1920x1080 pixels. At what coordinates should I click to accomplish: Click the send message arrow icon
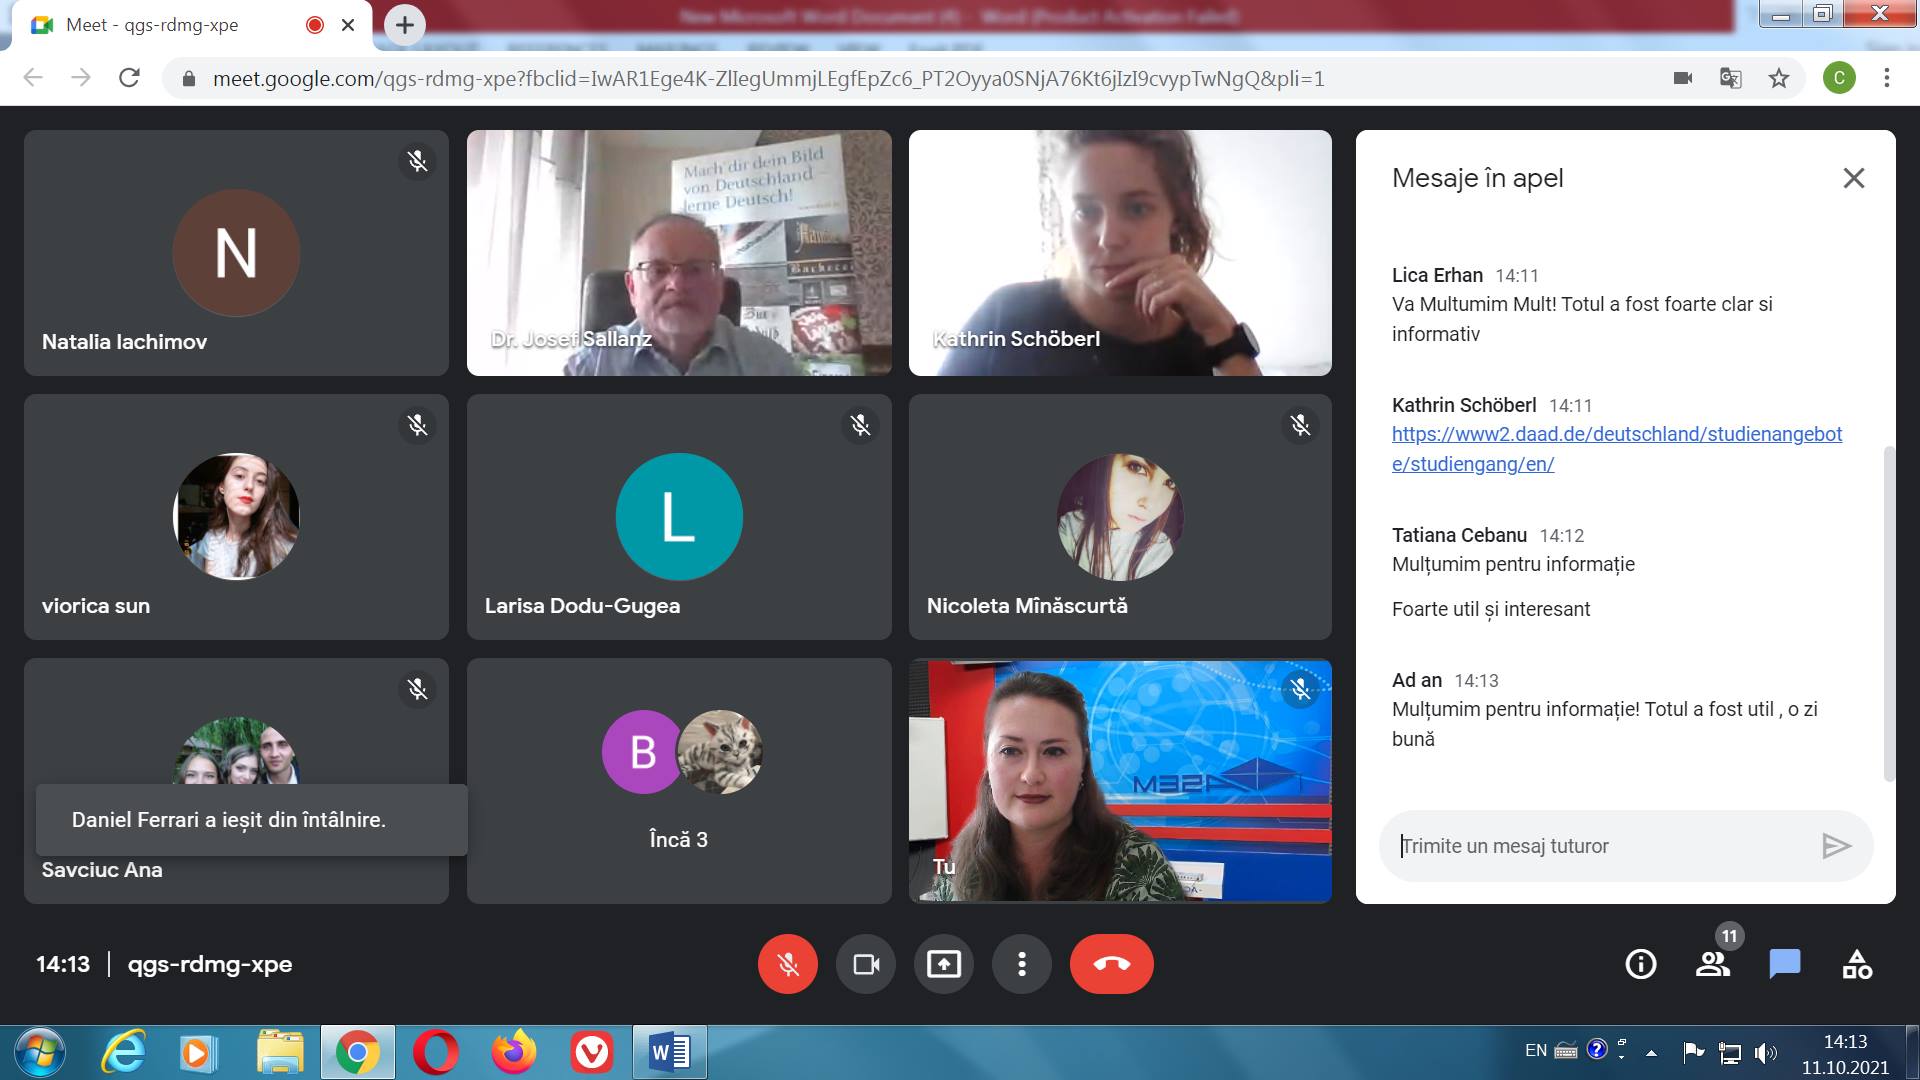click(1836, 846)
